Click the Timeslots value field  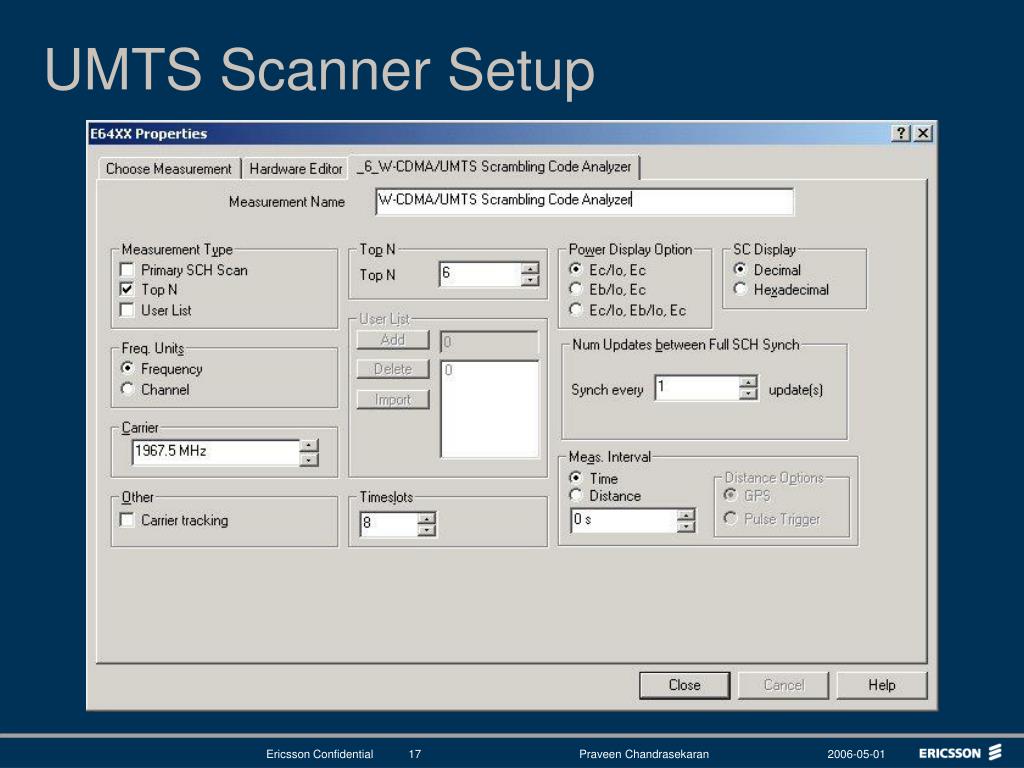click(389, 524)
